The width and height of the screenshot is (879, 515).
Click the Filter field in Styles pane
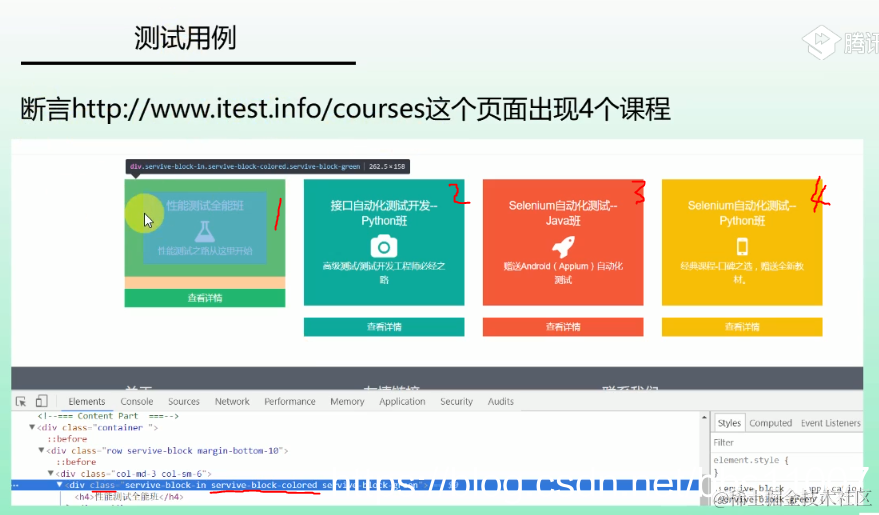click(x=787, y=442)
